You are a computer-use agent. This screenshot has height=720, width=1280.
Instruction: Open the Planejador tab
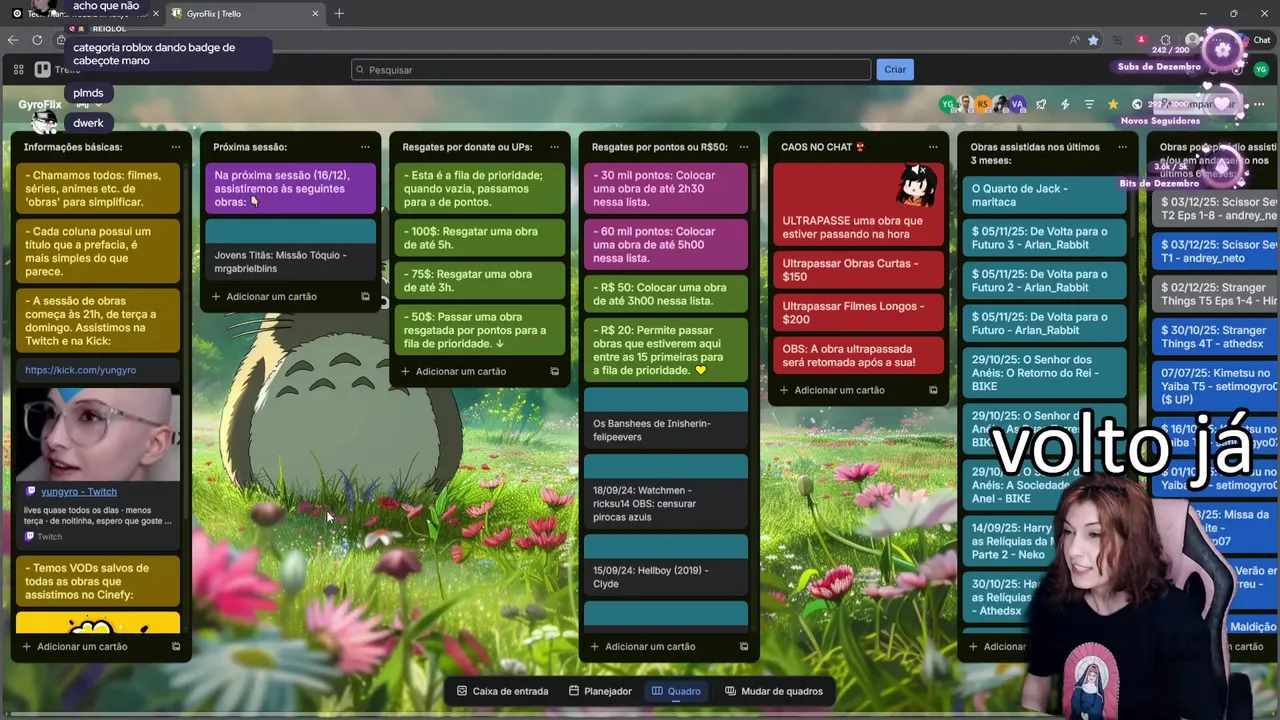[x=600, y=691]
